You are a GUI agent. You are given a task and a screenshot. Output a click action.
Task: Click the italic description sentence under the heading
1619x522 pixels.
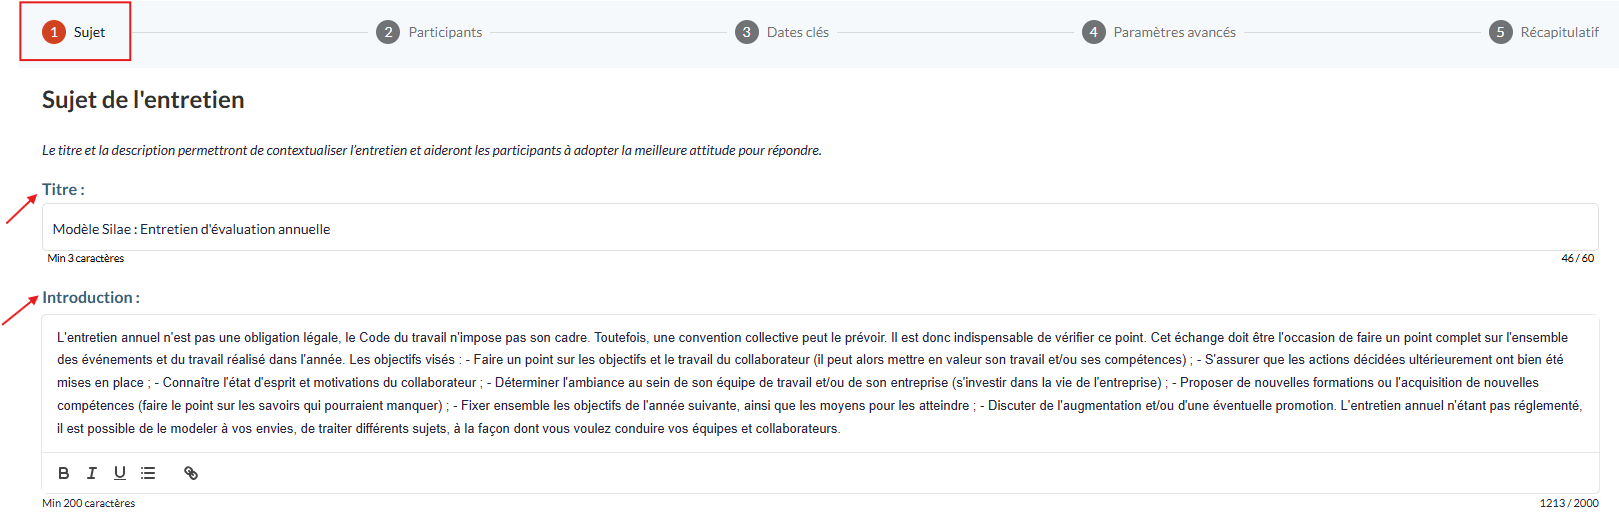432,150
